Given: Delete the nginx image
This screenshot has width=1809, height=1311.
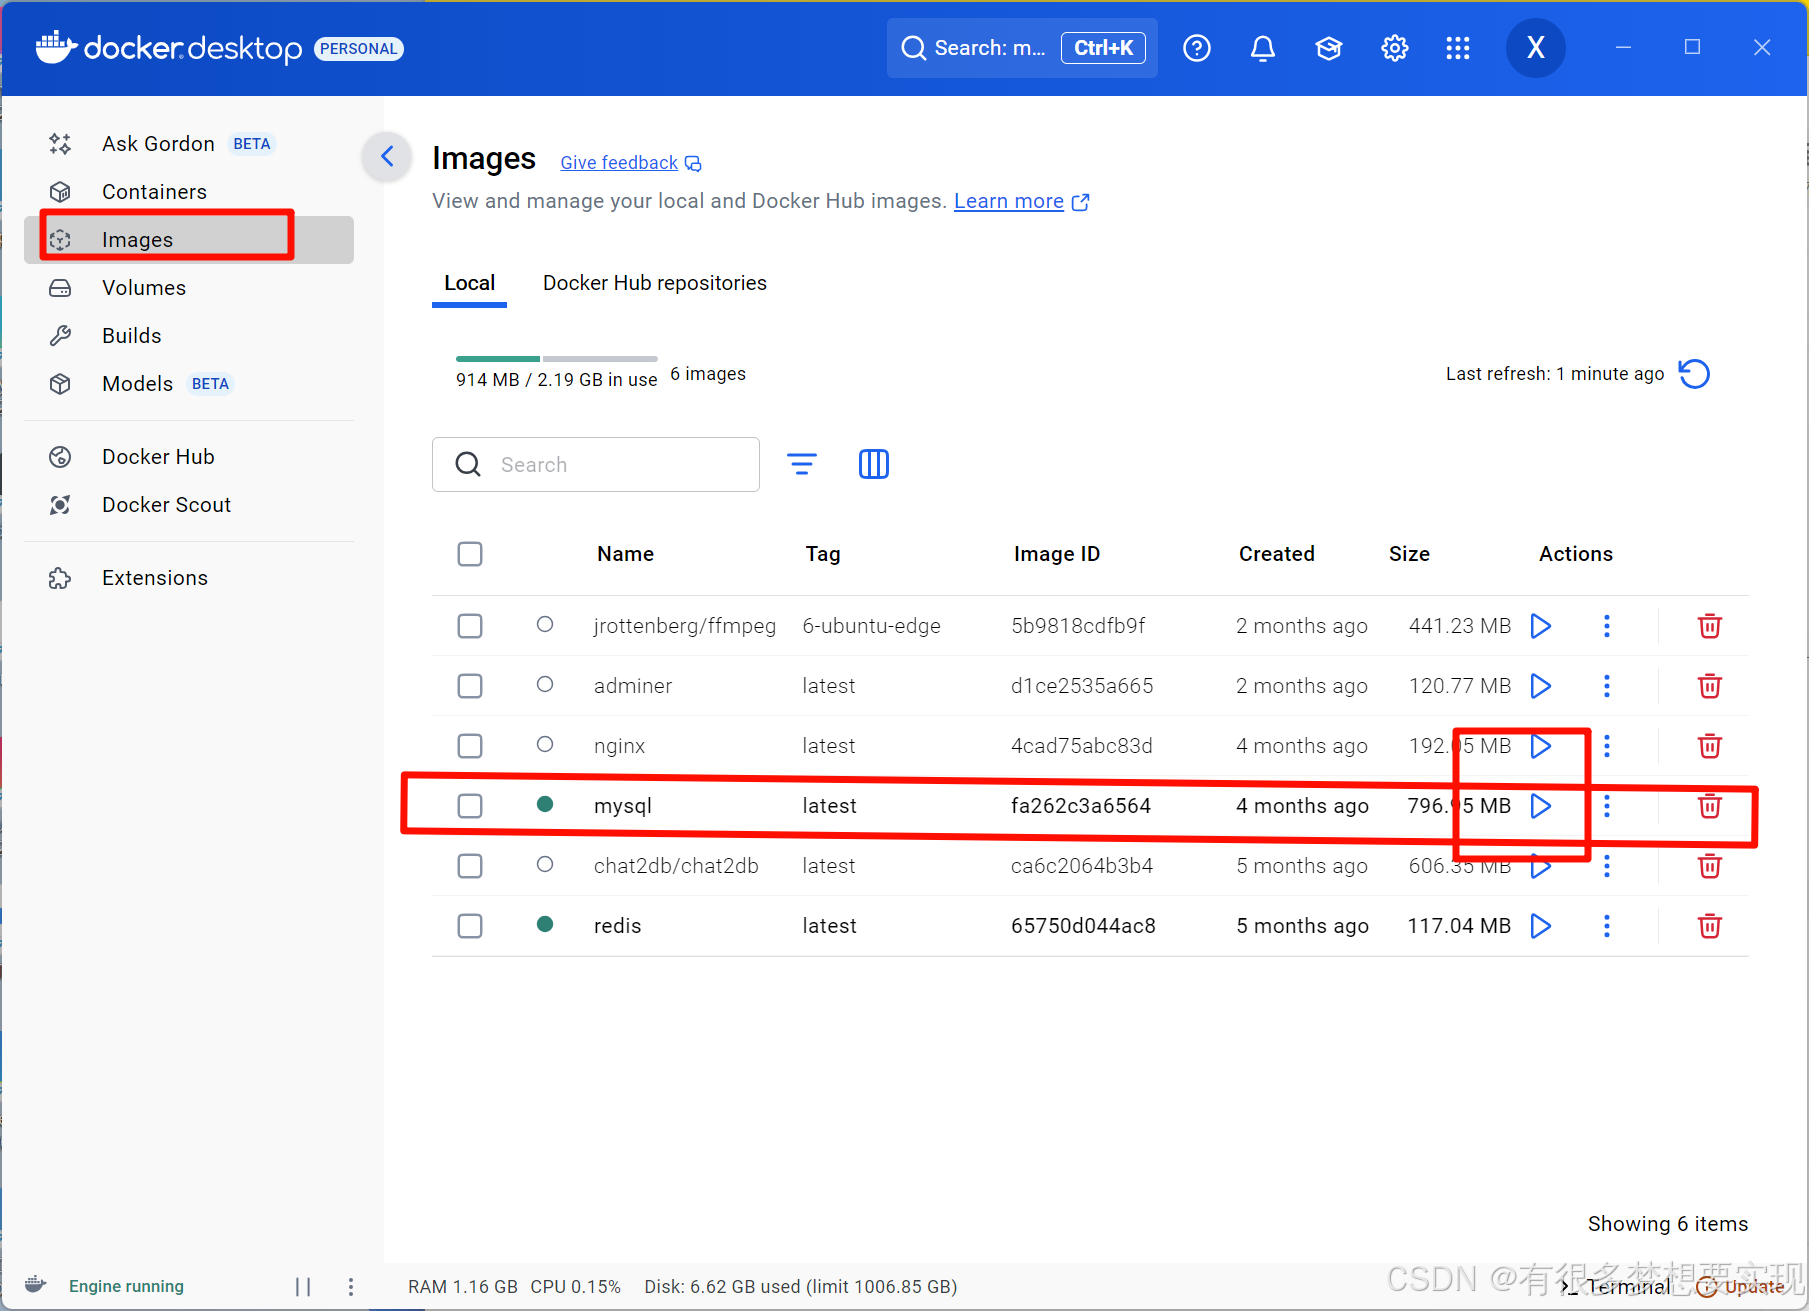Looking at the screenshot, I should click(x=1709, y=746).
